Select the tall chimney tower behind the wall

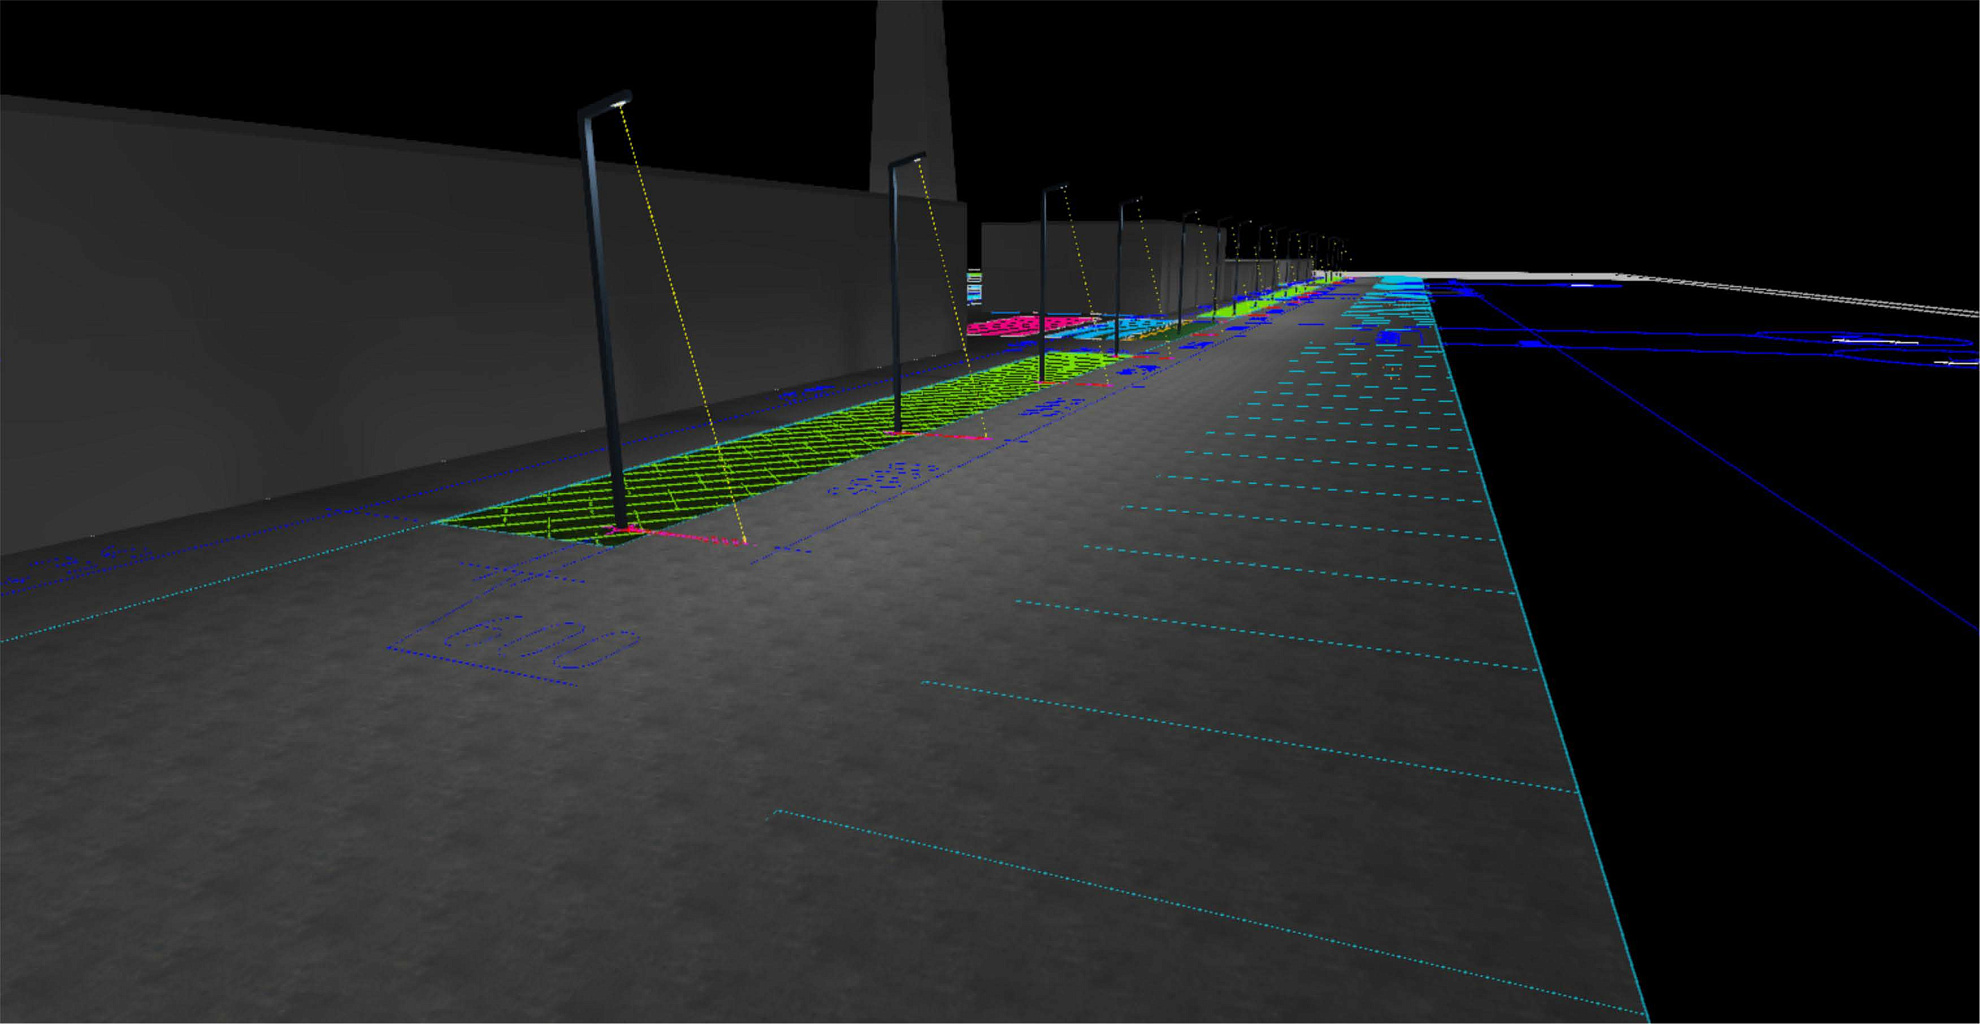[911, 90]
